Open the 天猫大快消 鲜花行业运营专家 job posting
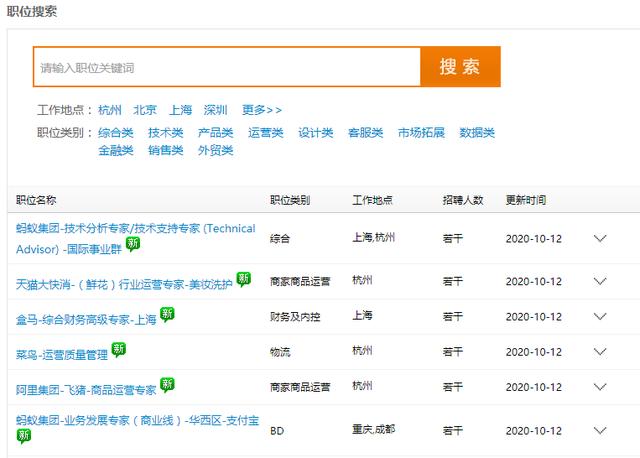The image size is (640, 458). click(x=124, y=284)
